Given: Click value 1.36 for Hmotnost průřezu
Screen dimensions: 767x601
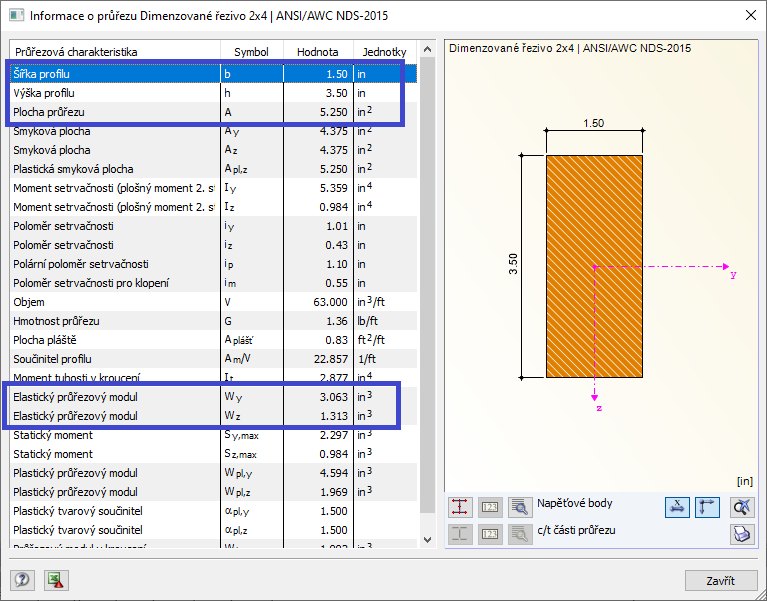Looking at the screenshot, I should coord(337,321).
